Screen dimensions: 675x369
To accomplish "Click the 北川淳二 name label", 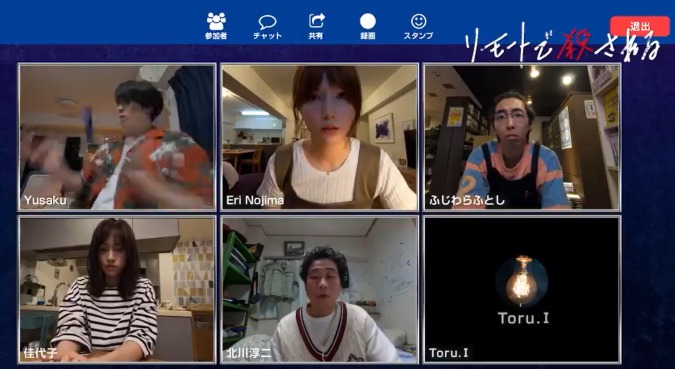I will [x=248, y=353].
